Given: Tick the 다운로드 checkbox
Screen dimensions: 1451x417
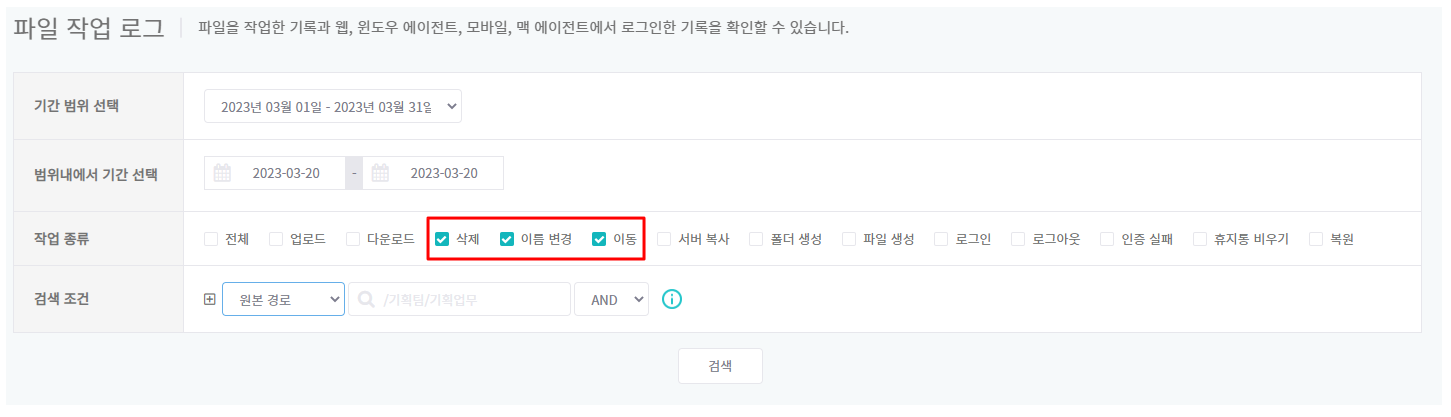Looking at the screenshot, I should point(353,239).
